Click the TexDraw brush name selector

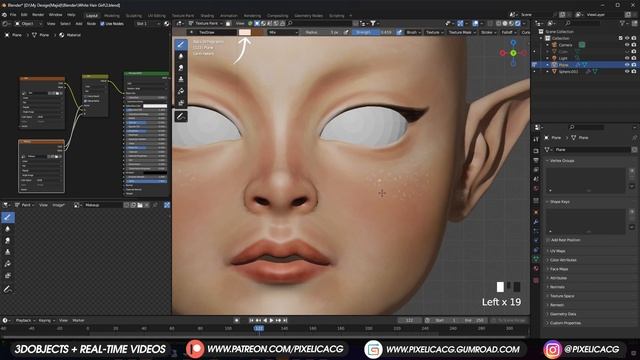point(212,32)
